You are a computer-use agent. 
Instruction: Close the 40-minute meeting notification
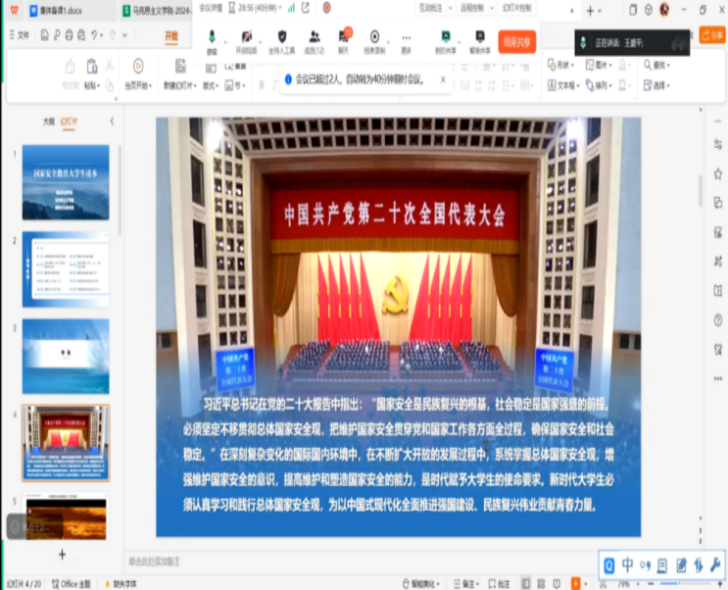pyautogui.click(x=443, y=80)
